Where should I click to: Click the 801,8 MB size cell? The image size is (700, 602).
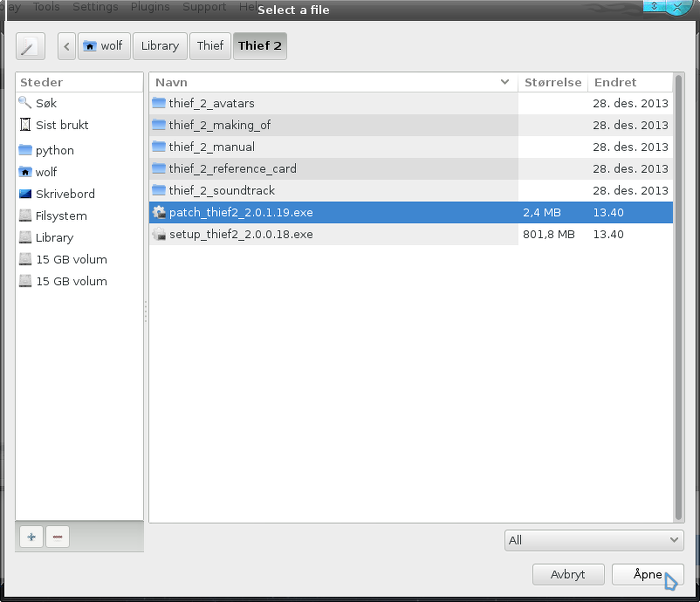tap(549, 234)
